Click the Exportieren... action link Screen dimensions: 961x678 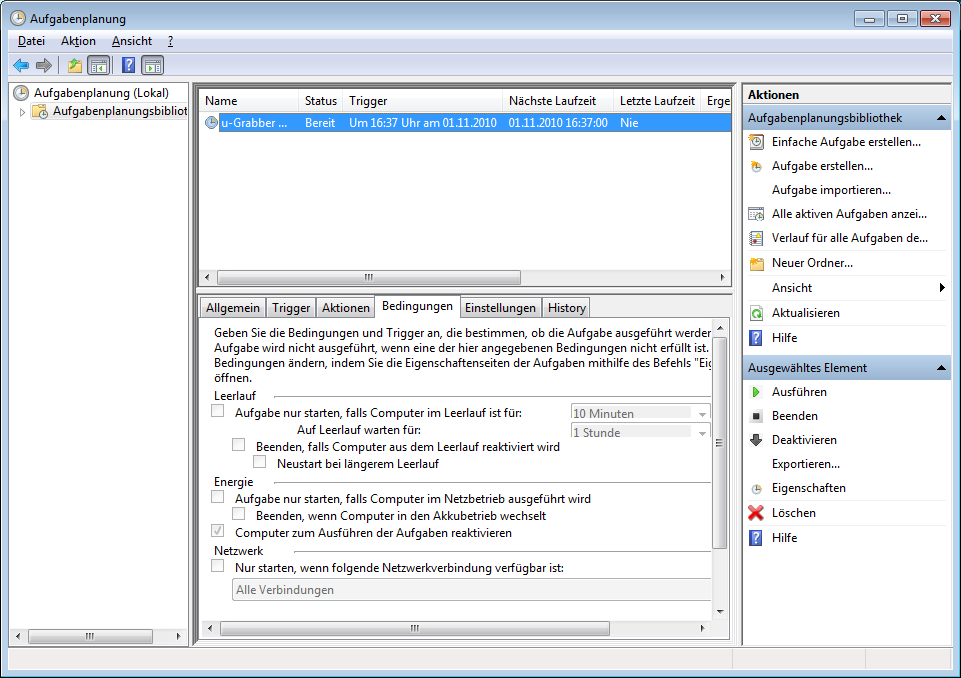pyautogui.click(x=805, y=464)
